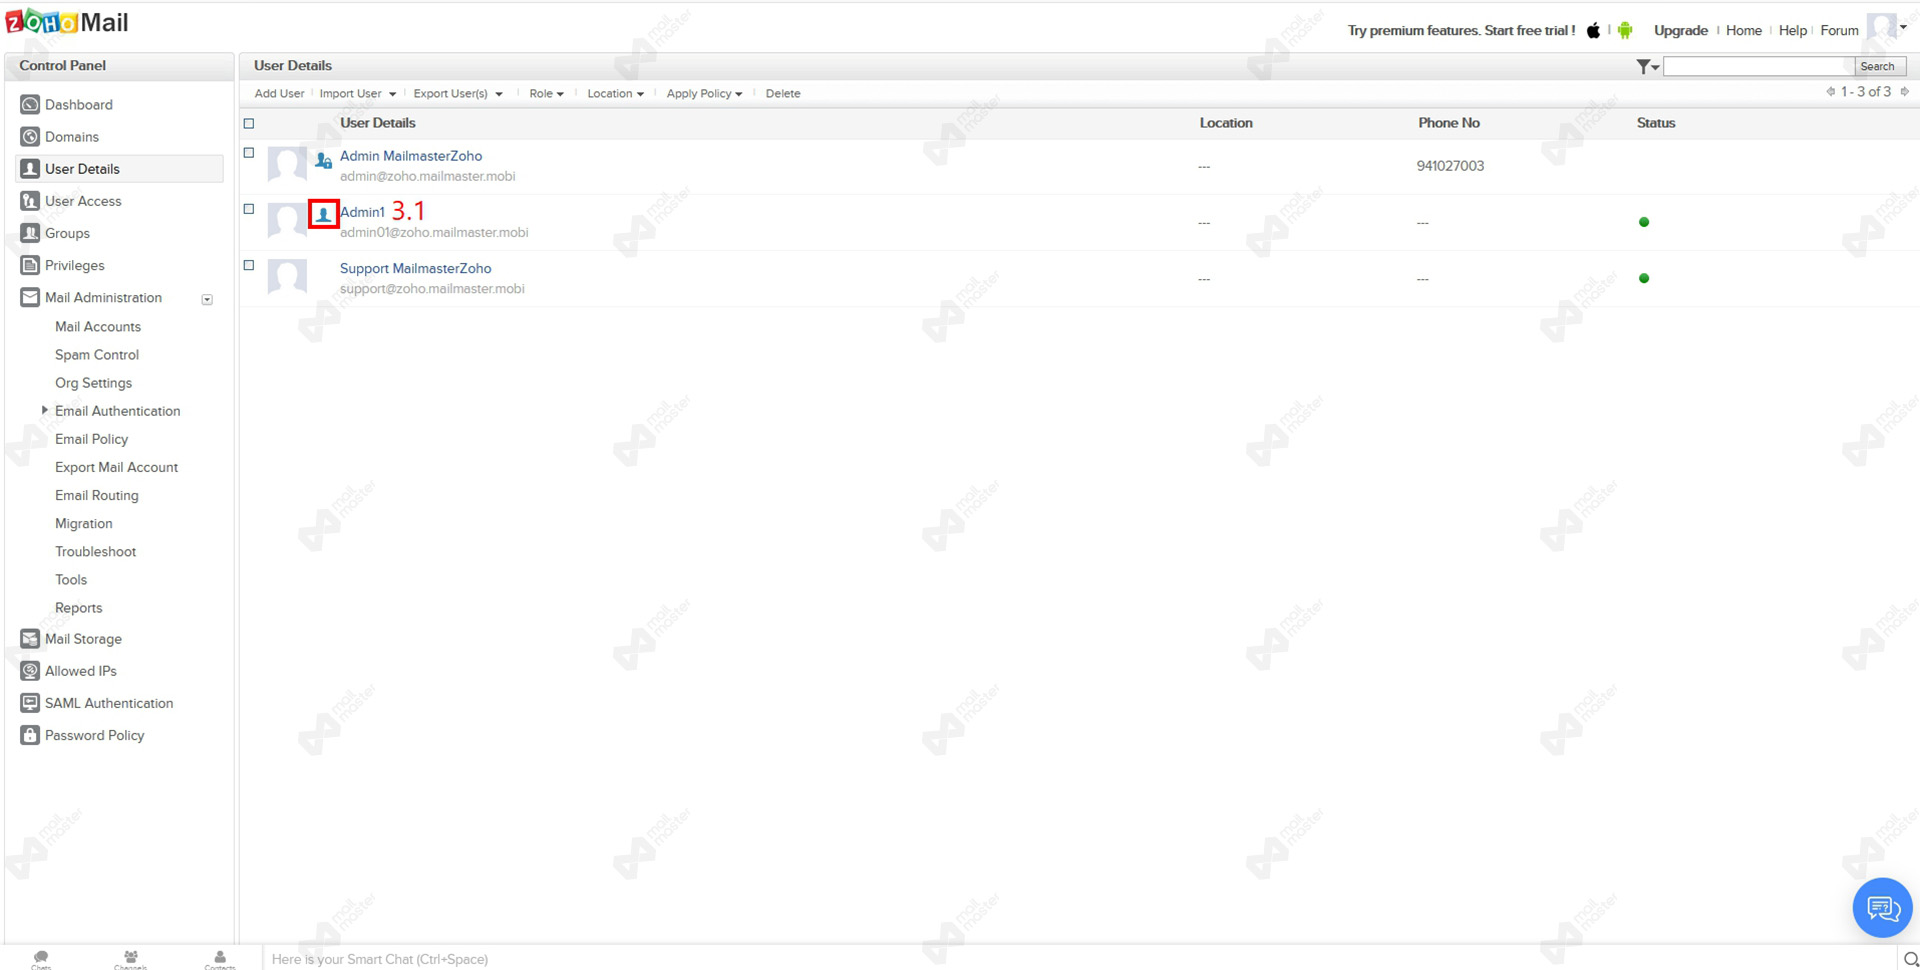
Task: Check the Admin1 row checkbox
Action: pos(249,209)
